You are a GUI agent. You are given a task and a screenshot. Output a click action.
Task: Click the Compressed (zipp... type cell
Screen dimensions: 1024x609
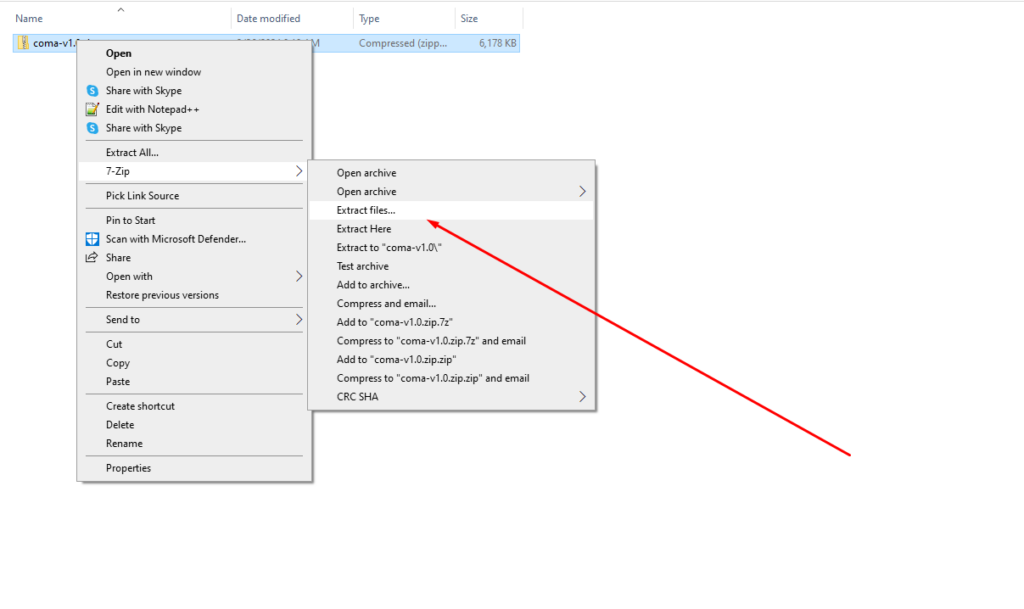click(x=403, y=43)
